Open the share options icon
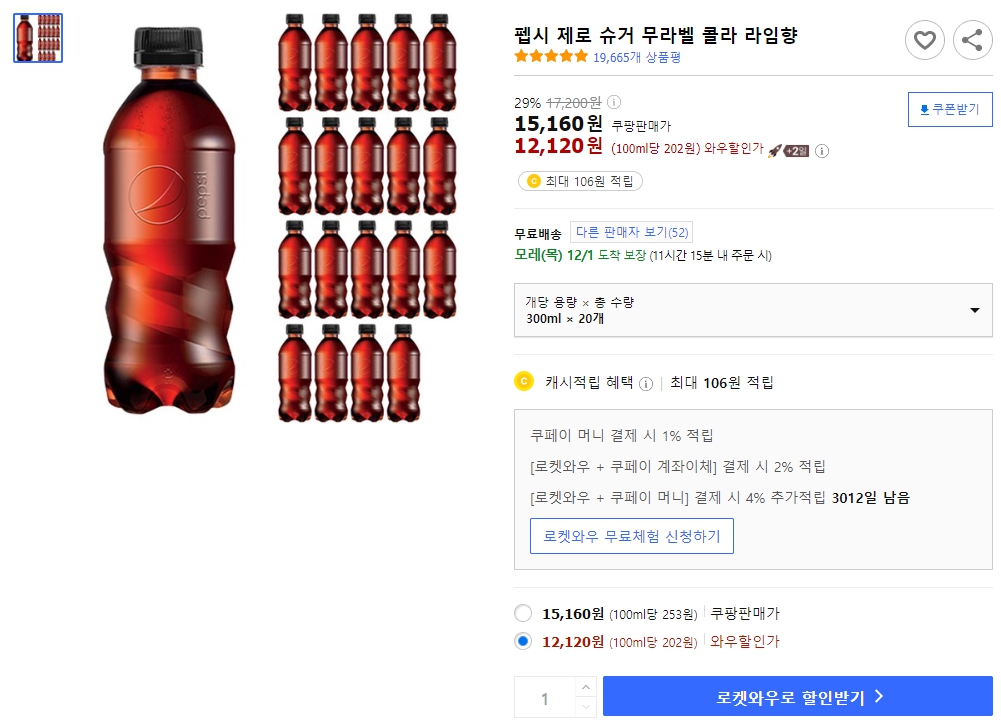The width and height of the screenshot is (1001, 723). [971, 40]
